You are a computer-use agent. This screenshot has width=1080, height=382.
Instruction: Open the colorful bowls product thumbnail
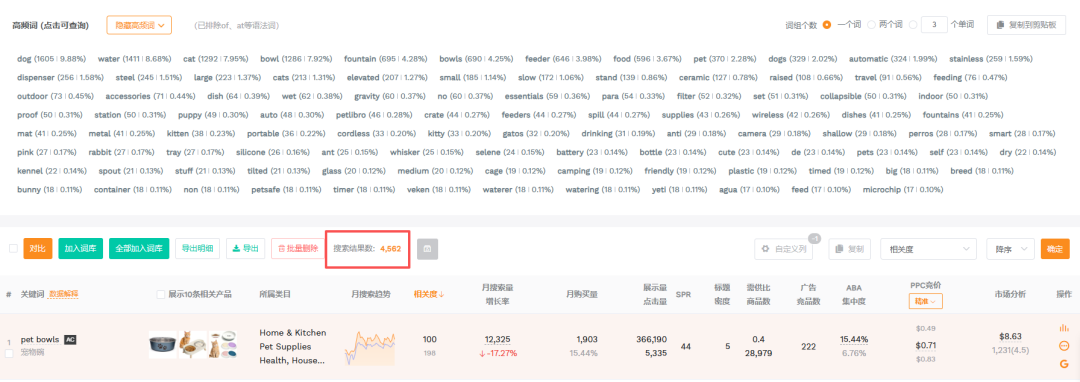tap(223, 344)
